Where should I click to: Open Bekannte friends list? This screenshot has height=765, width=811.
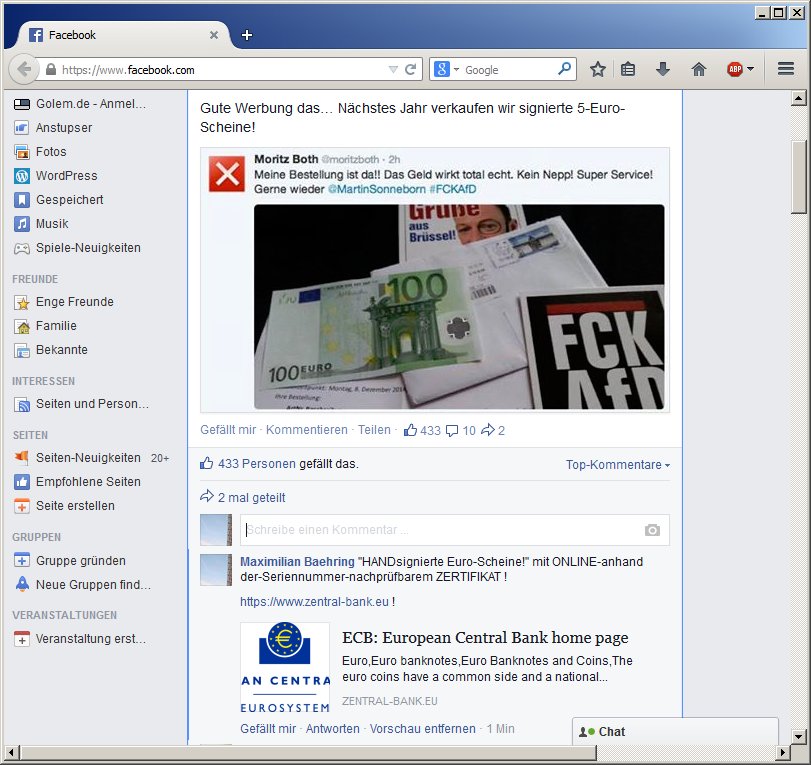pyautogui.click(x=51, y=350)
